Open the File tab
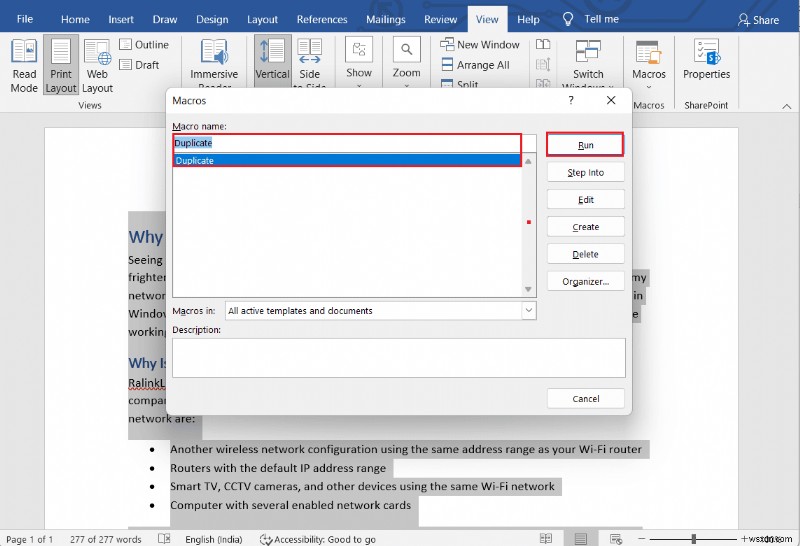The height and width of the screenshot is (546, 800). [x=24, y=19]
